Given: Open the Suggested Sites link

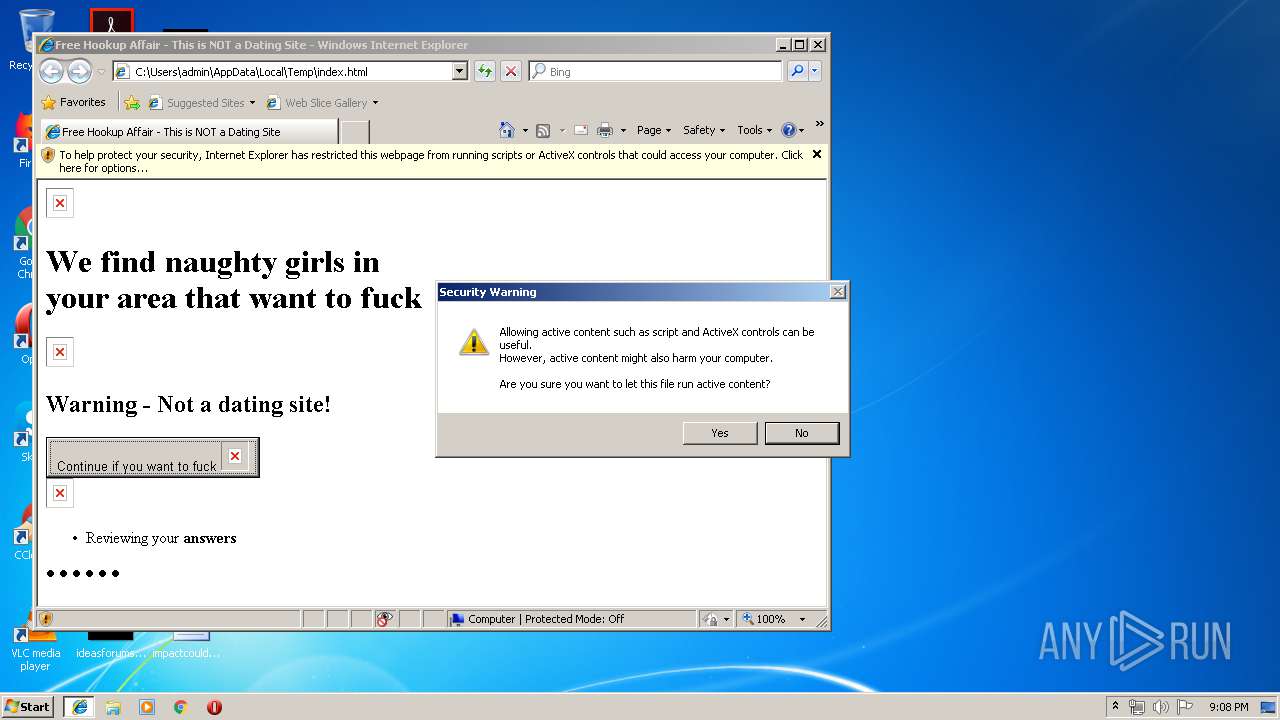Looking at the screenshot, I should (x=201, y=102).
